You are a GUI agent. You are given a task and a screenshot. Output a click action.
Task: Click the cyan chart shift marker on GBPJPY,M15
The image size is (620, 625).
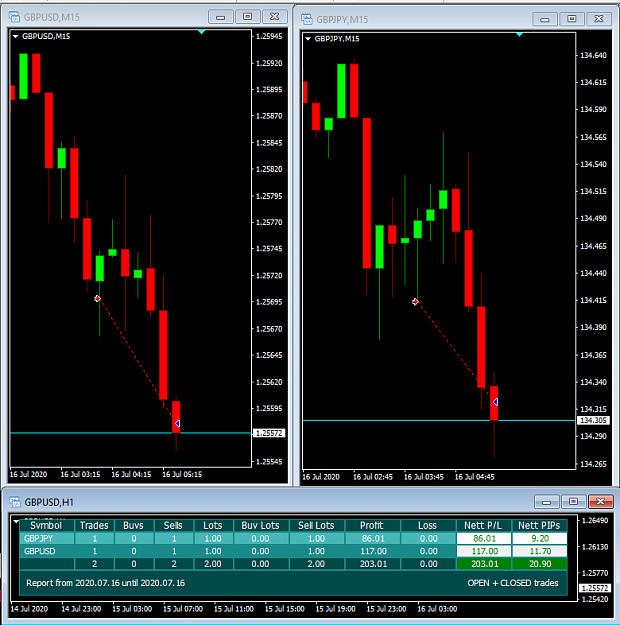point(519,35)
